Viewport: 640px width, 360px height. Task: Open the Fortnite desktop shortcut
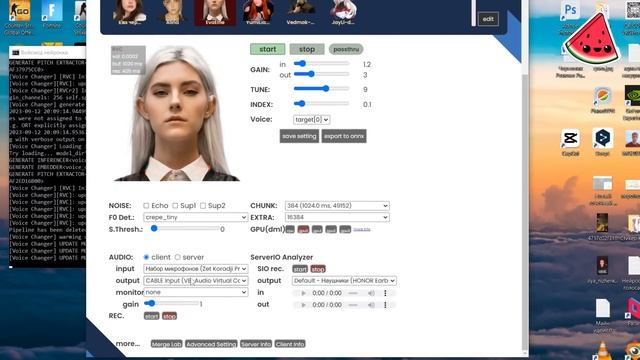click(x=52, y=14)
